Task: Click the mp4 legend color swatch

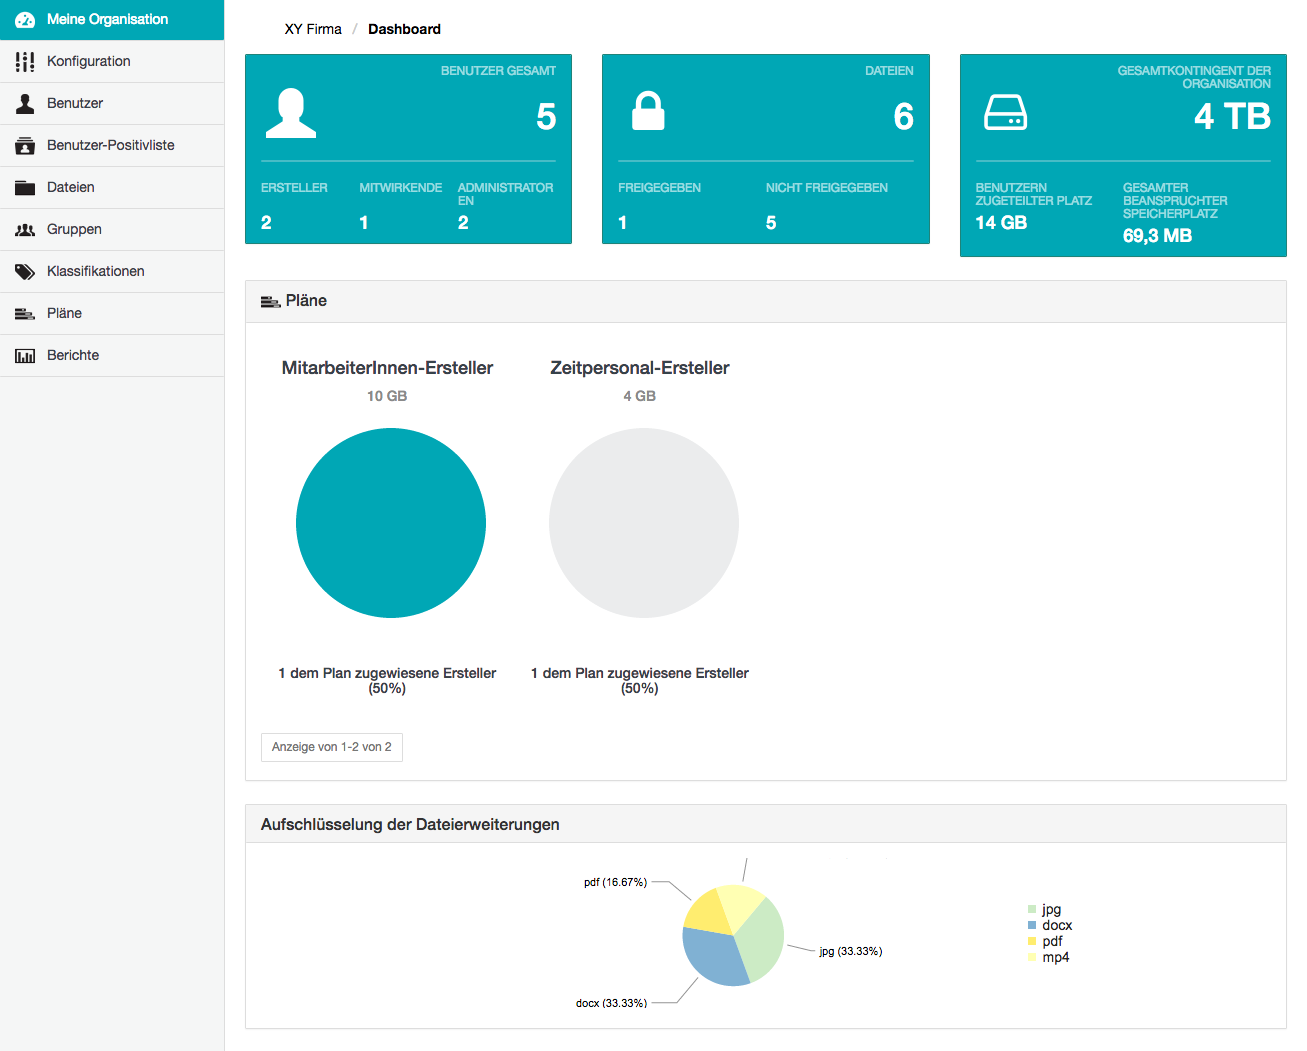Action: (x=1032, y=958)
